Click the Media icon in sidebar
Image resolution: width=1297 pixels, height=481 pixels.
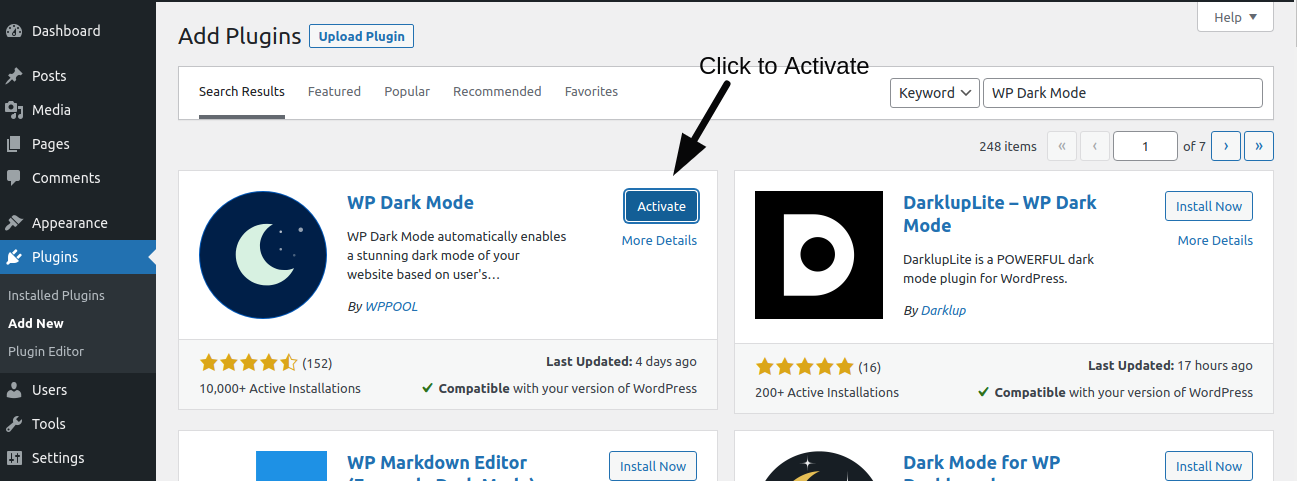[x=14, y=110]
